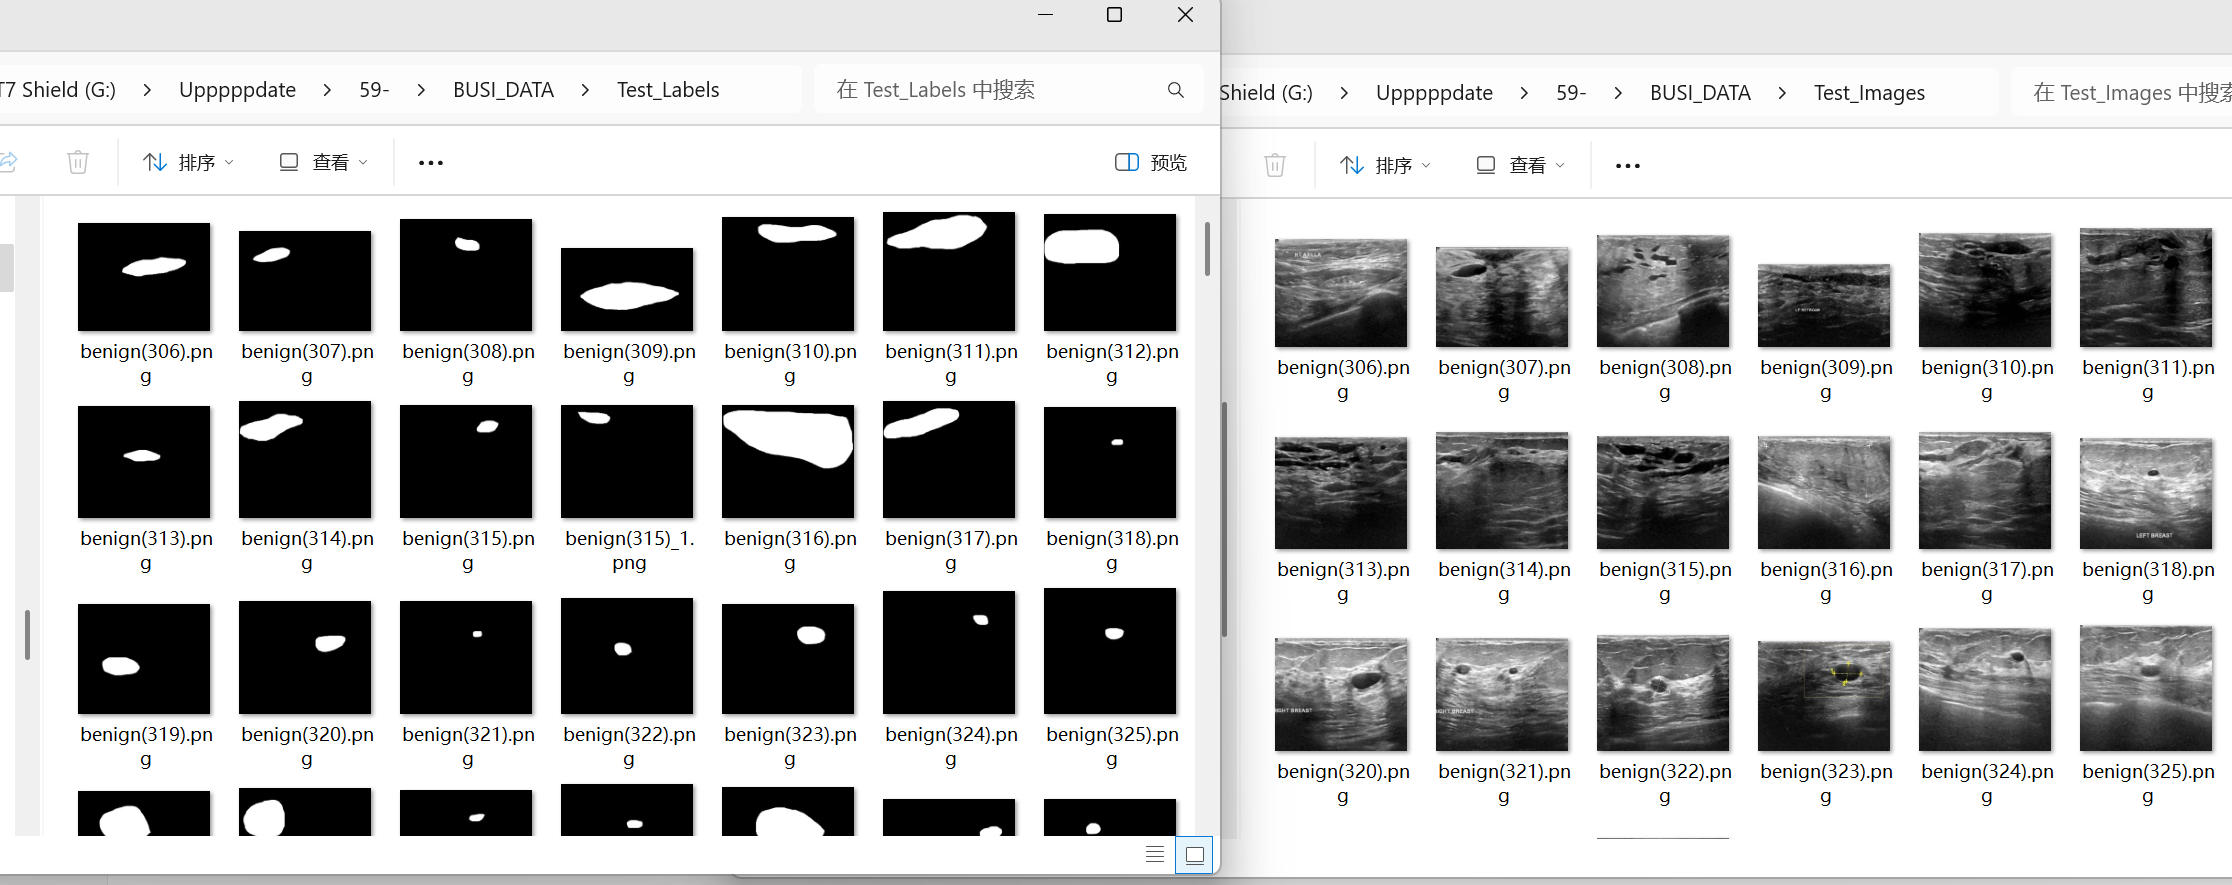Click Uppppdate breadcrumb in Test_Labels window
This screenshot has height=885, width=2232.
click(237, 90)
